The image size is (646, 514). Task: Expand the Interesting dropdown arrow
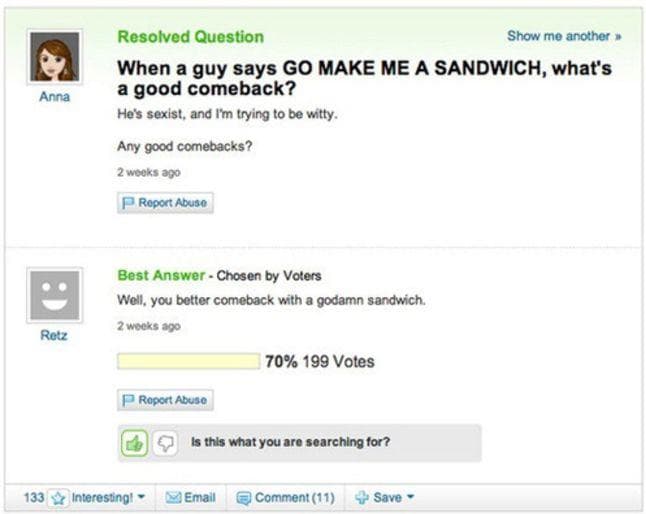pyautogui.click(x=144, y=498)
